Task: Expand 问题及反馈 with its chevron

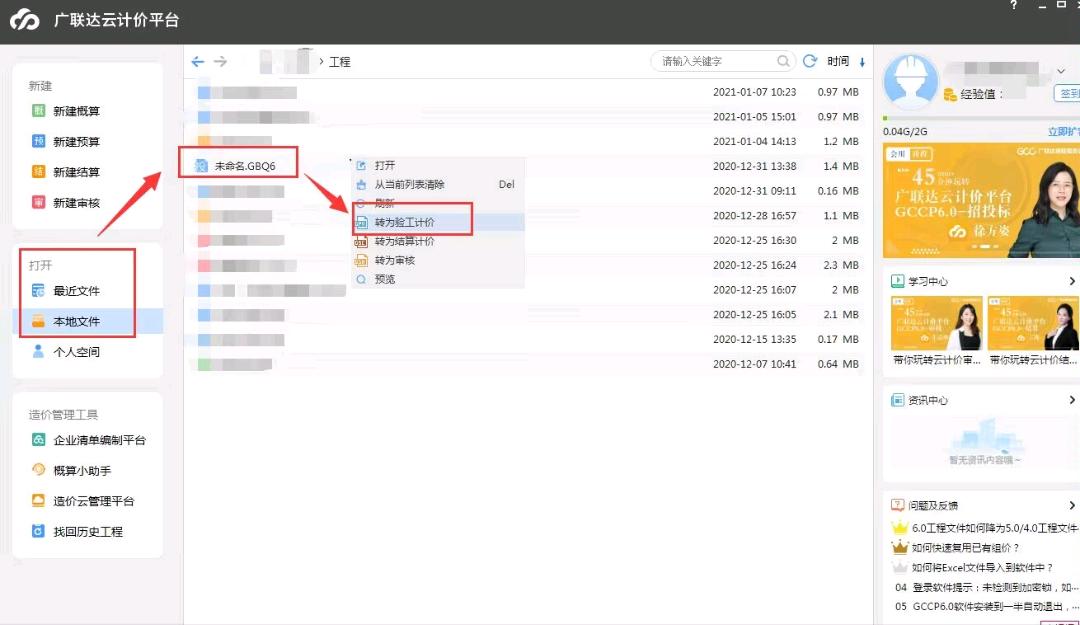Action: point(1071,505)
